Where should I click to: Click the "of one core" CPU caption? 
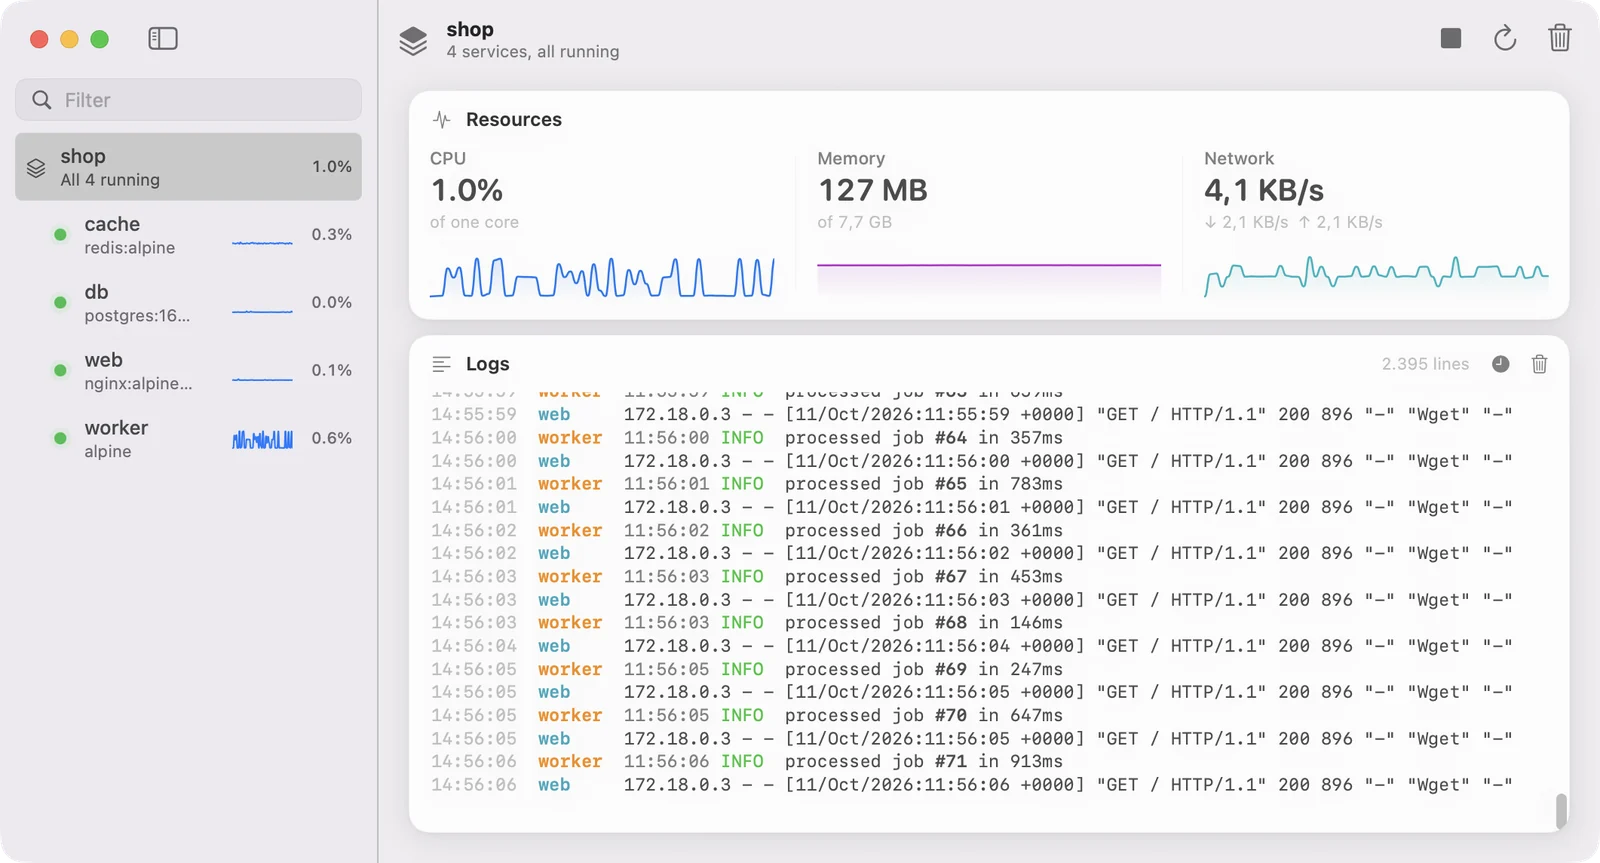(x=474, y=222)
